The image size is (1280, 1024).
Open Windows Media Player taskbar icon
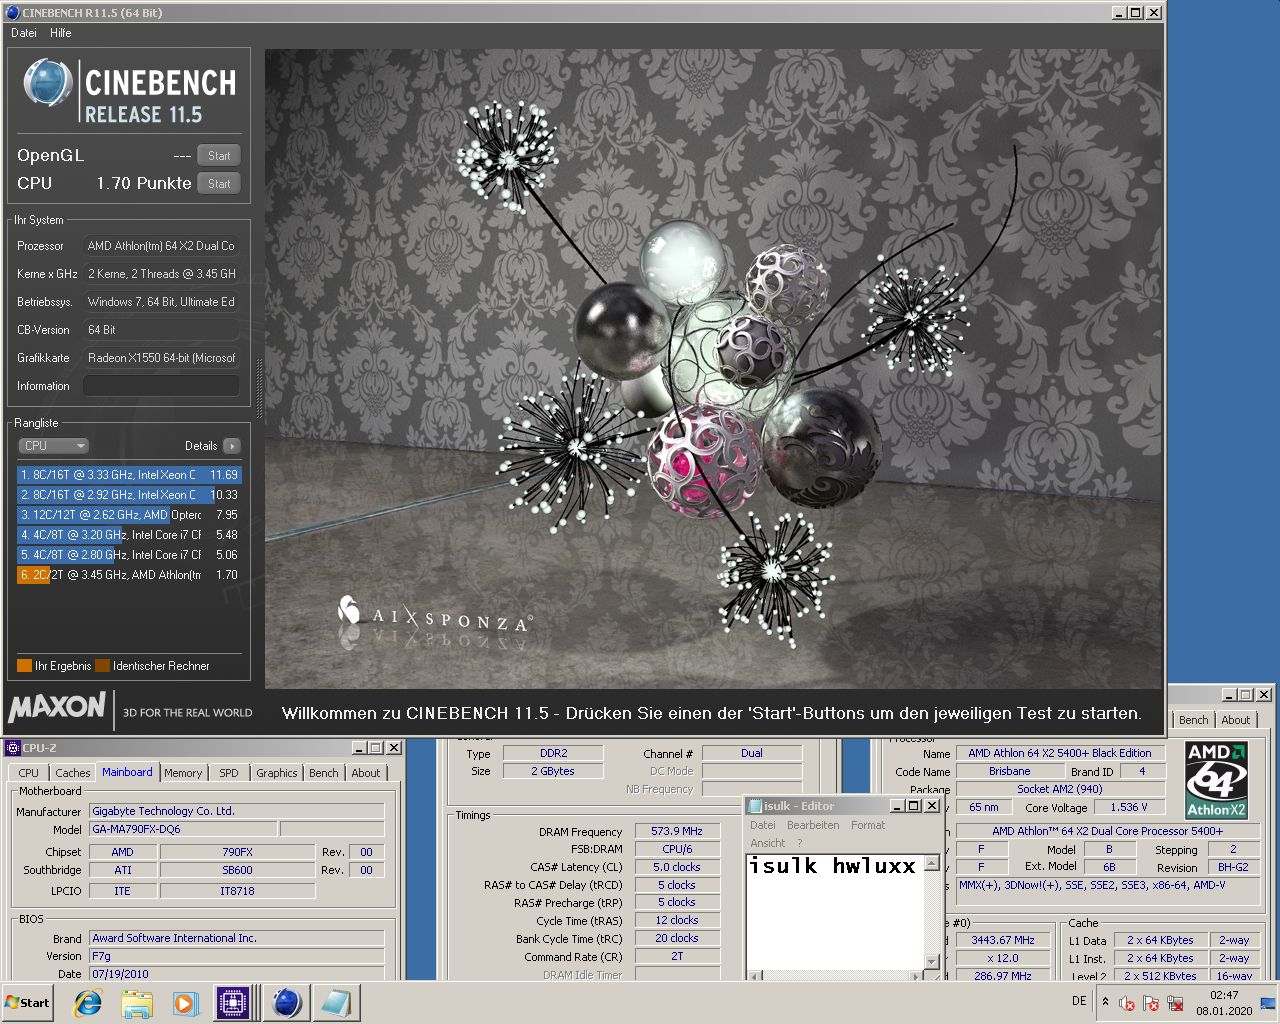point(185,1003)
